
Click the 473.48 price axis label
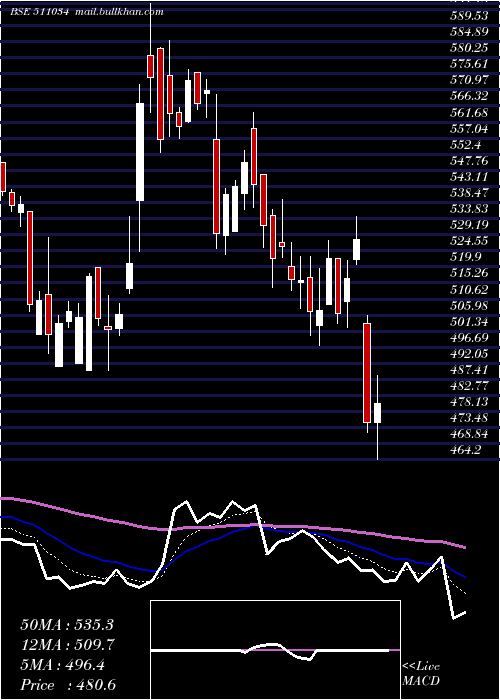pos(468,419)
